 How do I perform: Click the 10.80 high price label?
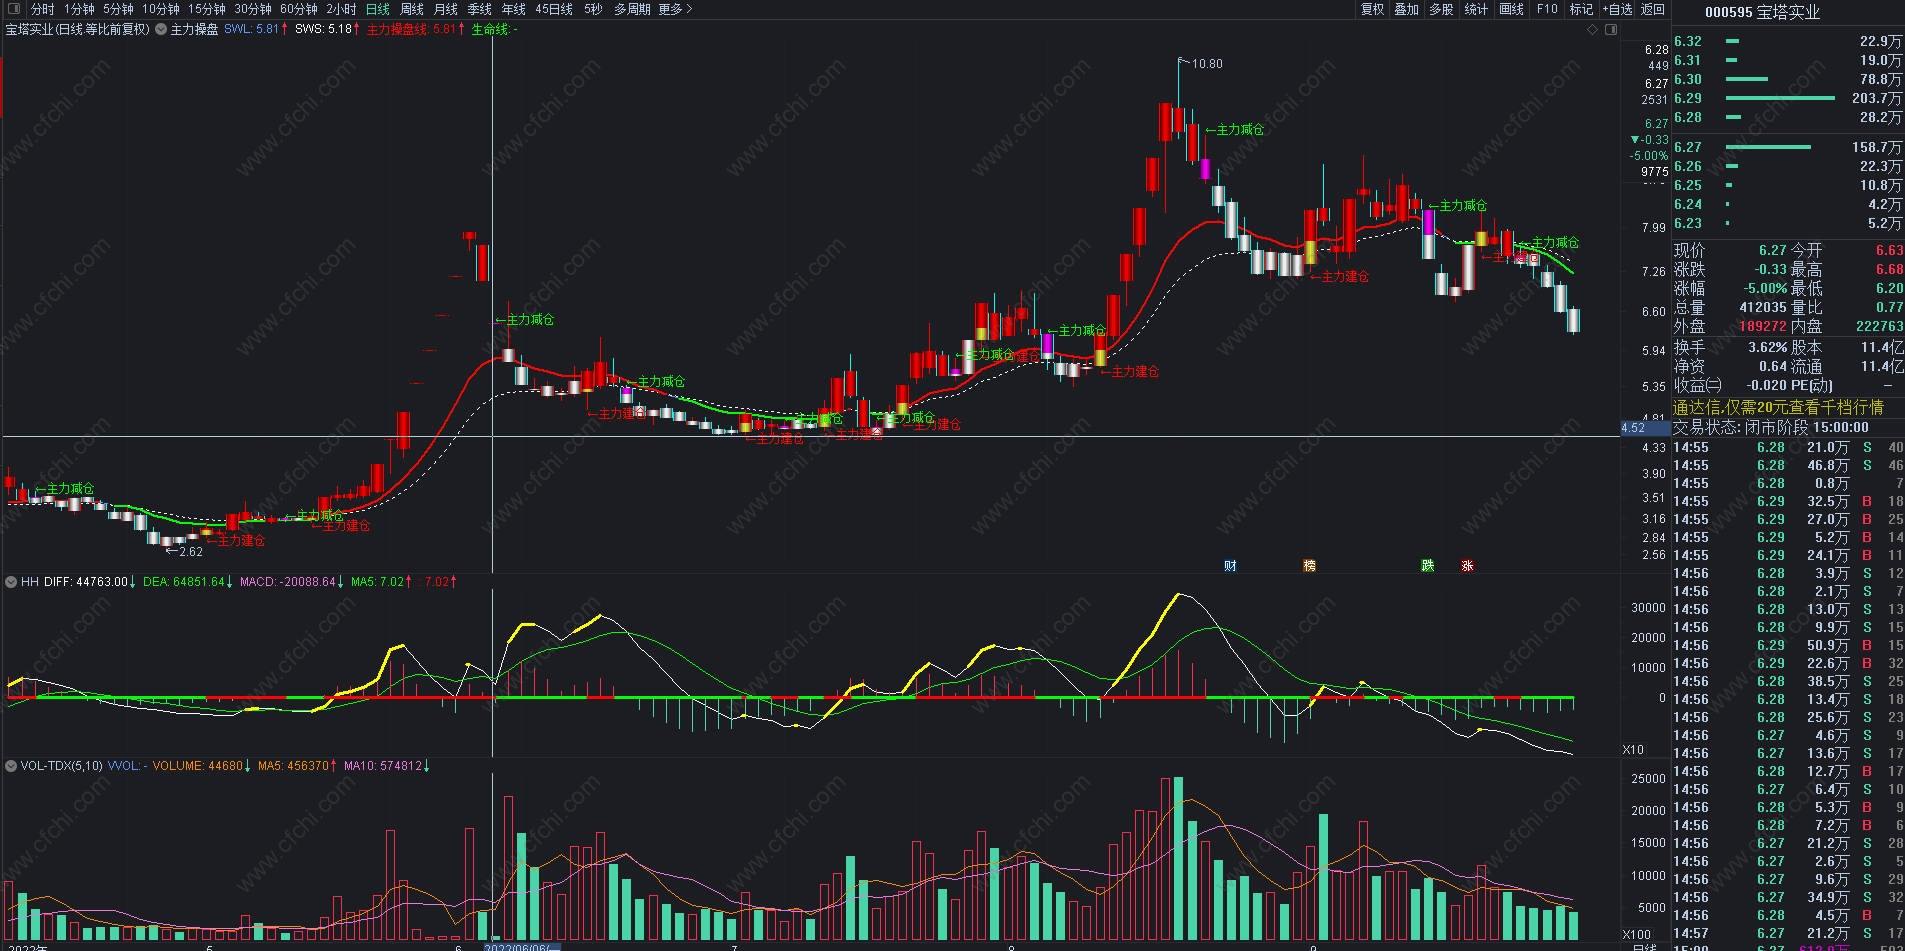coord(1206,64)
